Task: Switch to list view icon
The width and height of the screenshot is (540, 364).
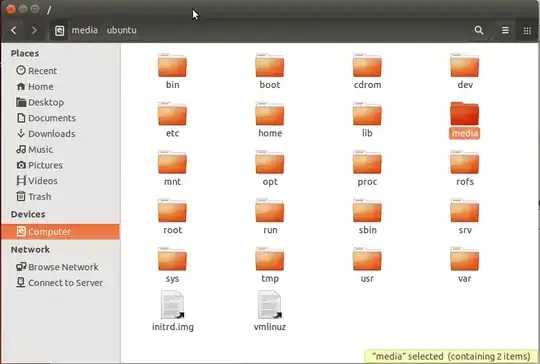Action: coord(505,30)
